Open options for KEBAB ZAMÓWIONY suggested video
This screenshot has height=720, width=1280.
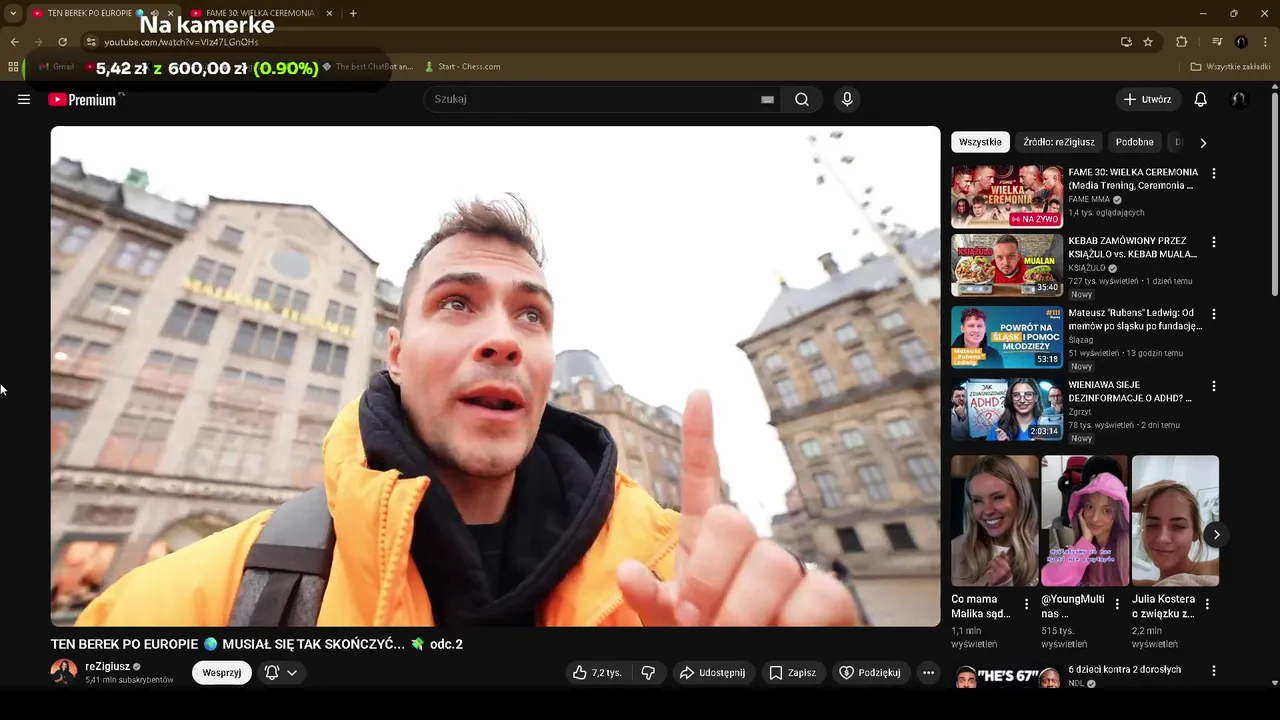coord(1214,242)
